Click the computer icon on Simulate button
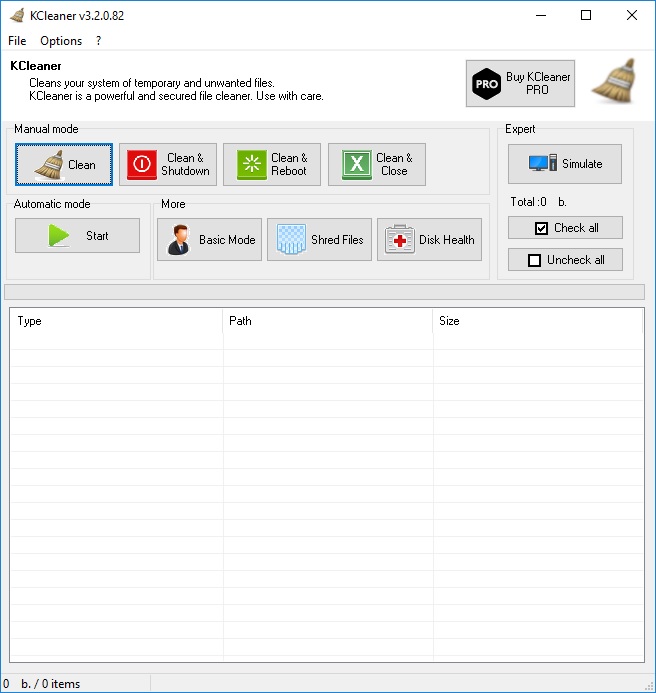The height and width of the screenshot is (693, 656). 542,163
